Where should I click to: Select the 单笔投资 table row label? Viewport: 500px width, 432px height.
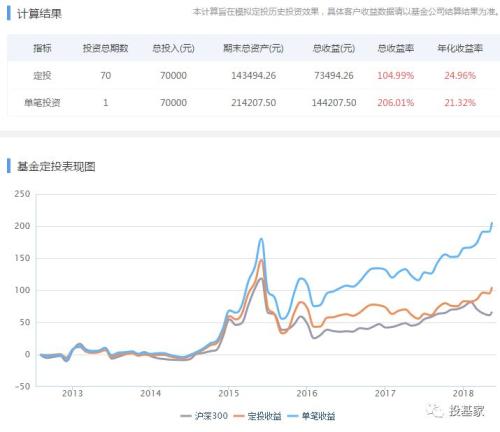click(x=42, y=102)
